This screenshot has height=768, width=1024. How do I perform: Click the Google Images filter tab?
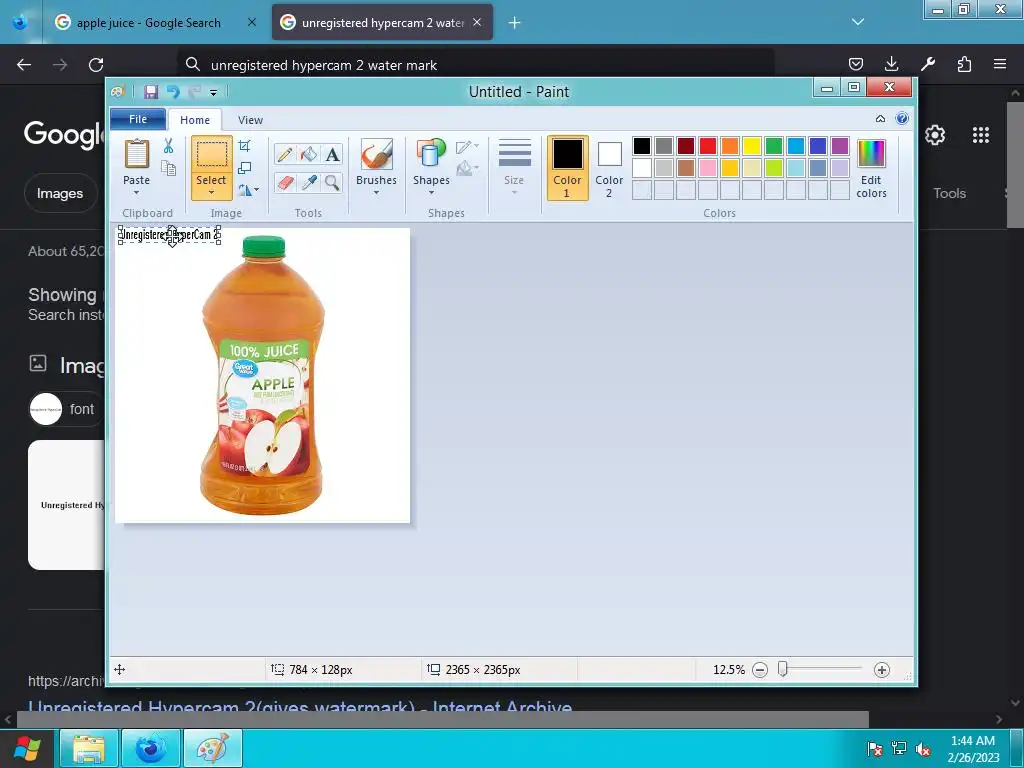(60, 193)
